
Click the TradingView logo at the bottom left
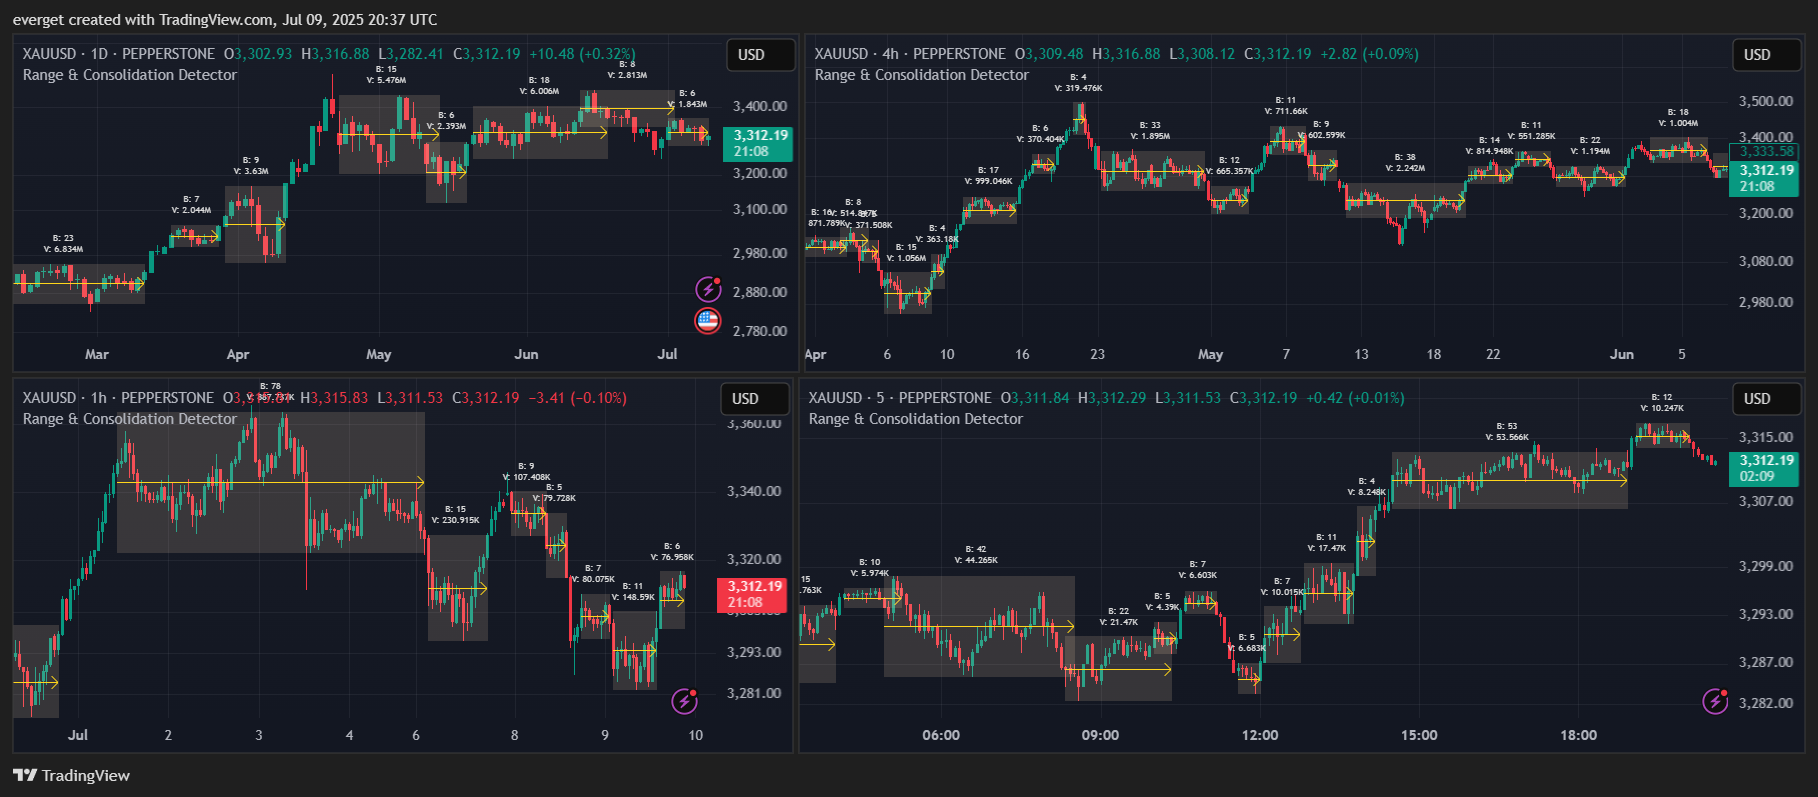tap(71, 775)
